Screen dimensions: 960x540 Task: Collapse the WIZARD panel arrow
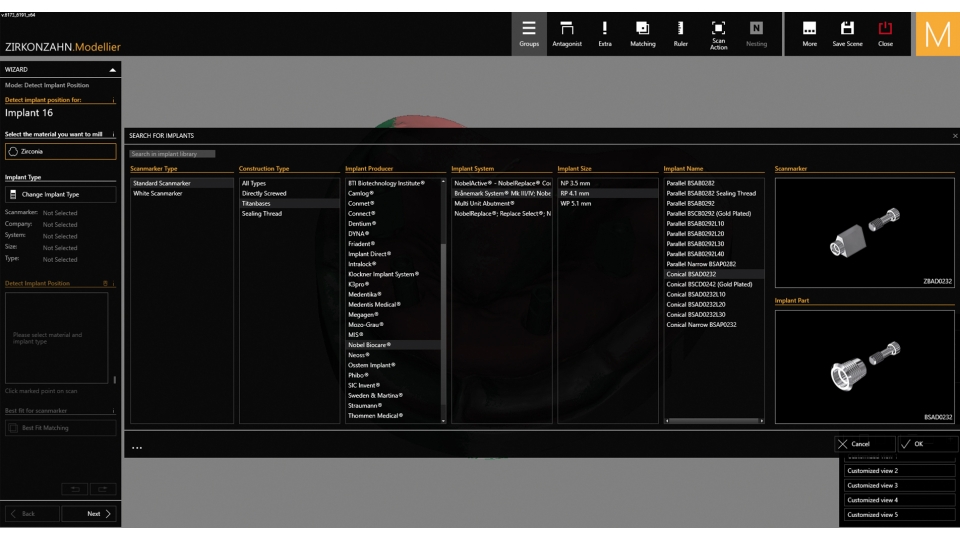click(113, 70)
